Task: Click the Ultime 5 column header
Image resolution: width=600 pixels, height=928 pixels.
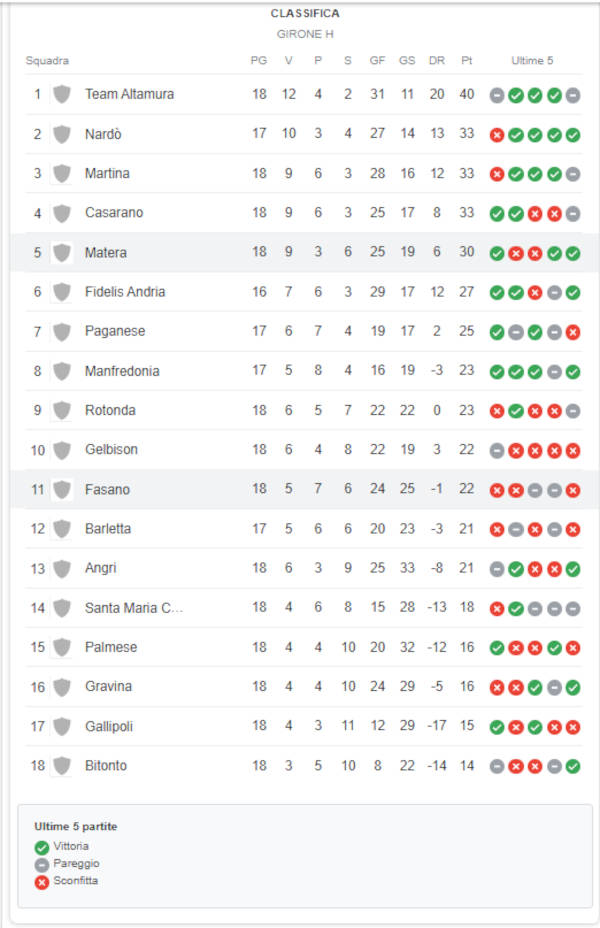Action: coord(533,60)
